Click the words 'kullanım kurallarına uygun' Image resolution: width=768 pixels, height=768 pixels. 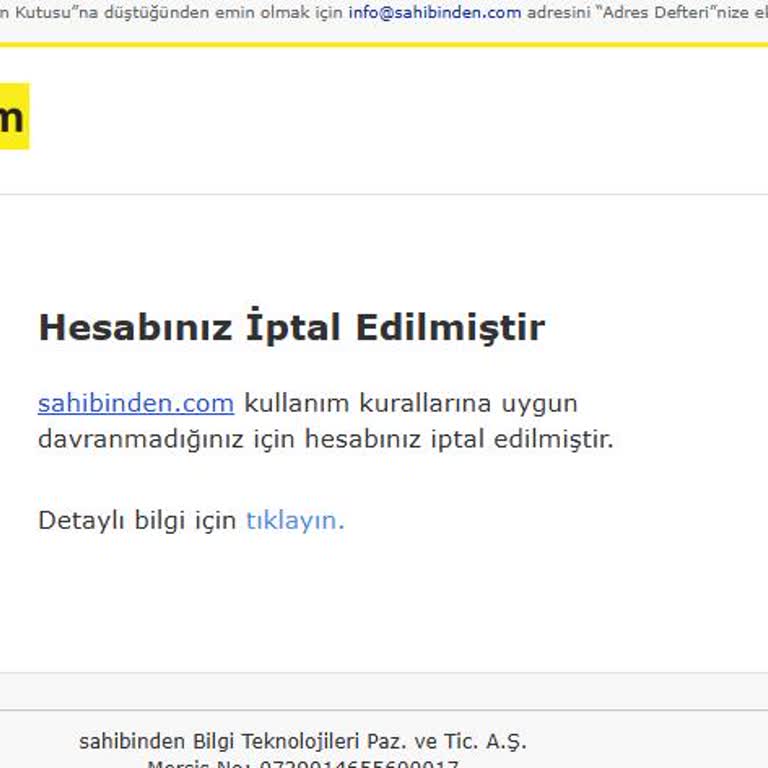[410, 405]
